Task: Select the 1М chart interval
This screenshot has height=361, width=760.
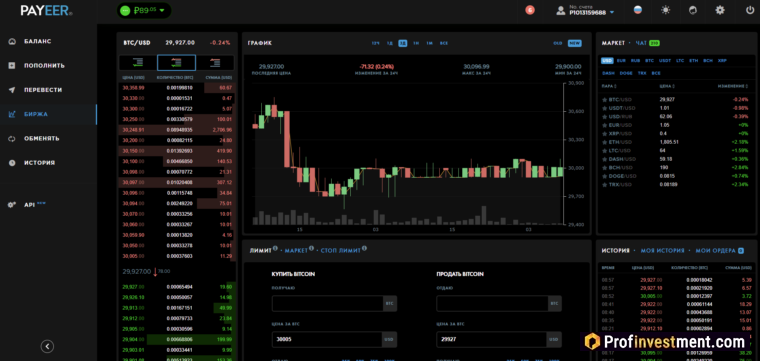Action: (x=429, y=43)
